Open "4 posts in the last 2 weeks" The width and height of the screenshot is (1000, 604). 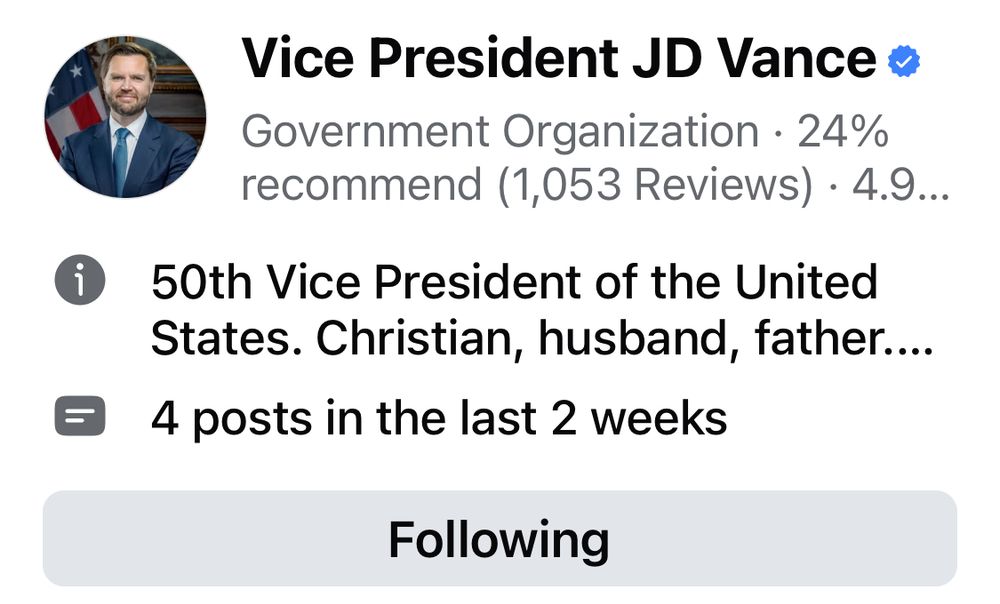click(x=439, y=418)
